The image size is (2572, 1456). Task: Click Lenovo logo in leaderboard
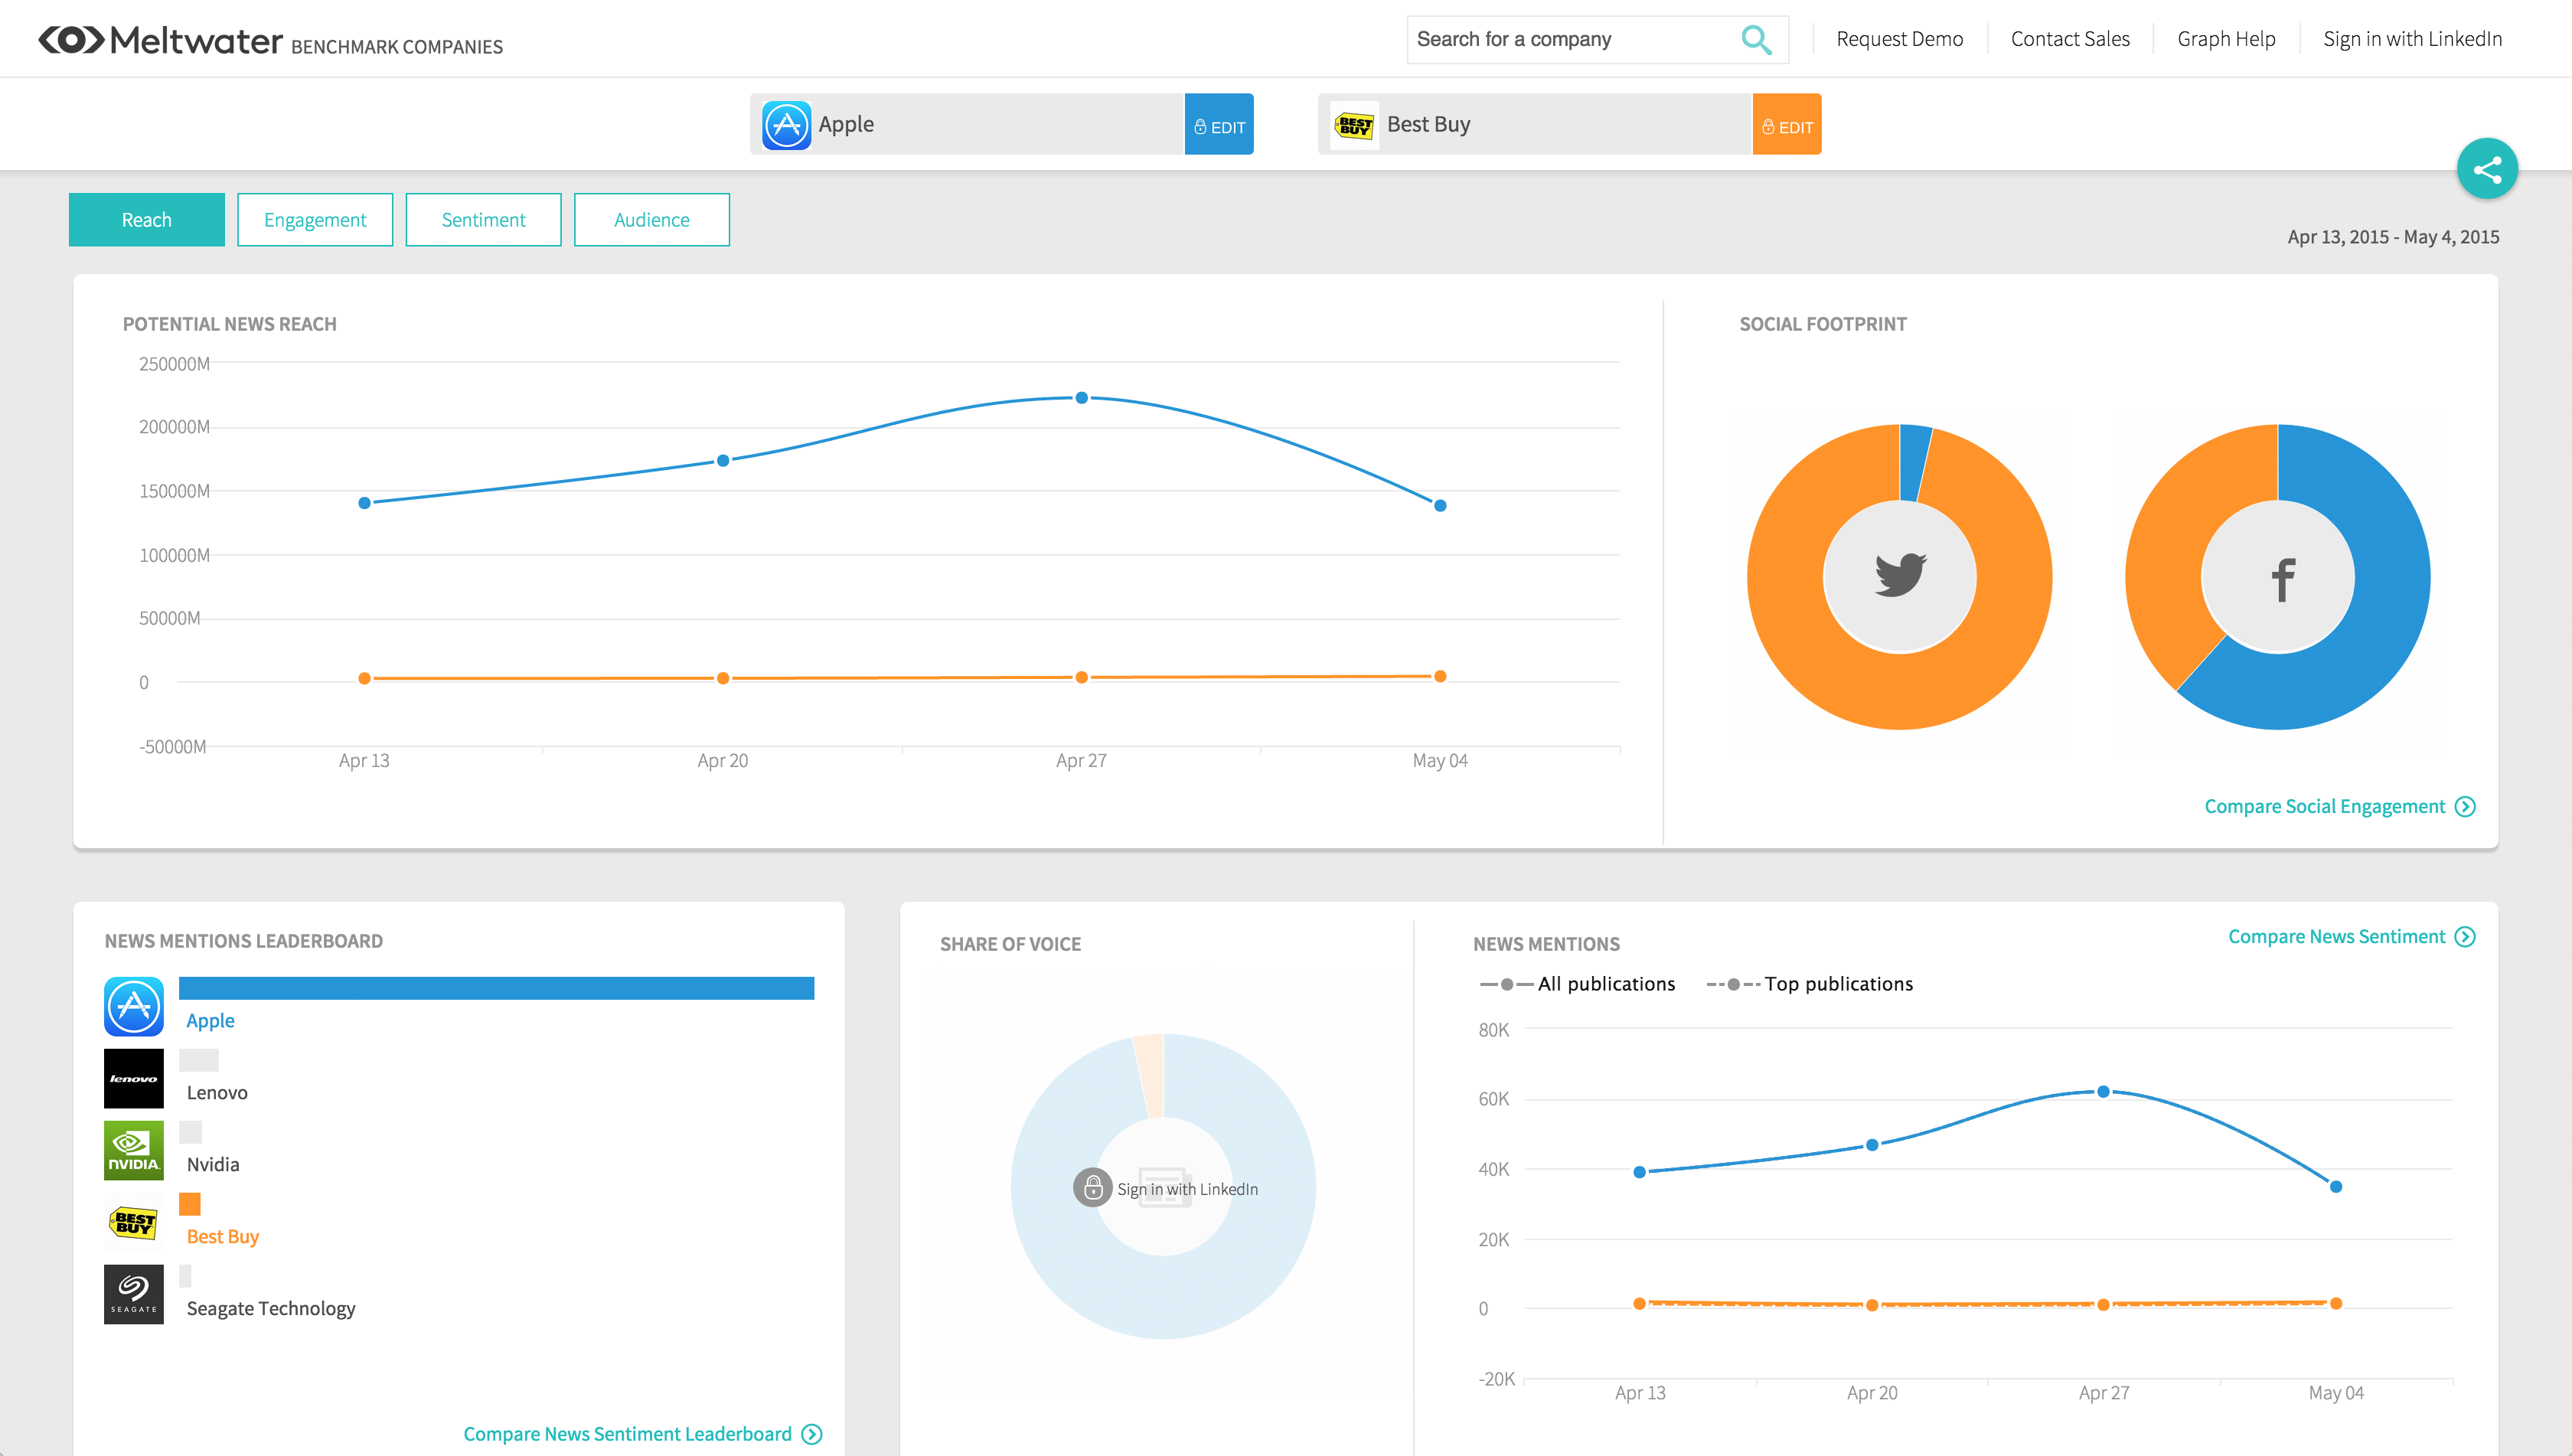134,1078
